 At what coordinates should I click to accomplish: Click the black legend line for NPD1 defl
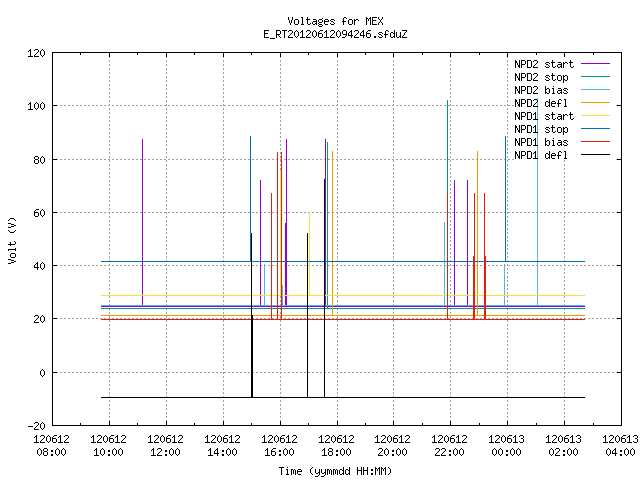(596, 155)
